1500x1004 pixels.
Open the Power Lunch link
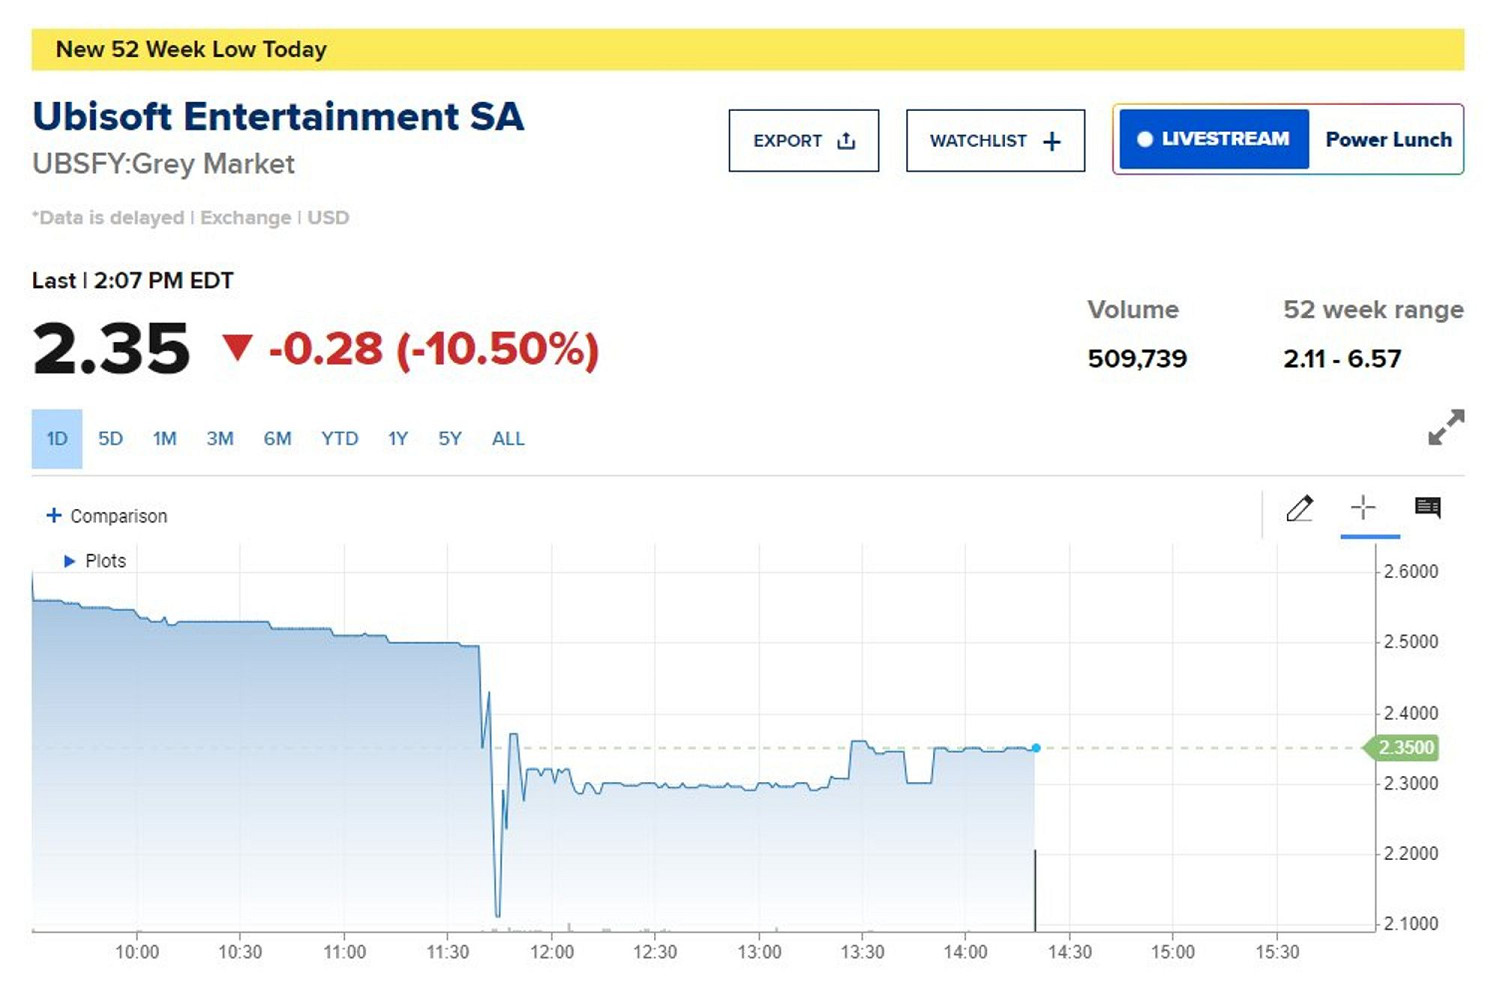(x=1387, y=140)
